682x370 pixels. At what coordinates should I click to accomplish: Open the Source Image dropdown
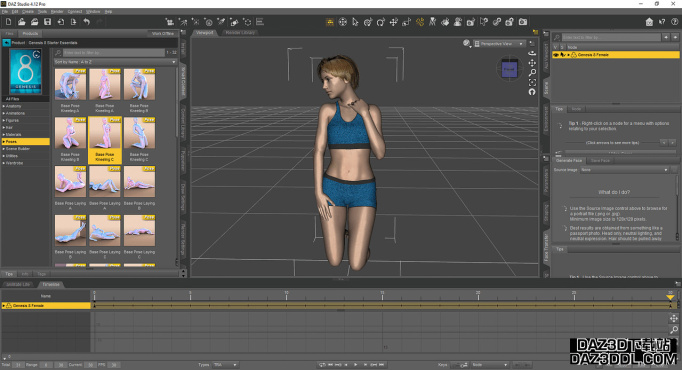coord(624,170)
